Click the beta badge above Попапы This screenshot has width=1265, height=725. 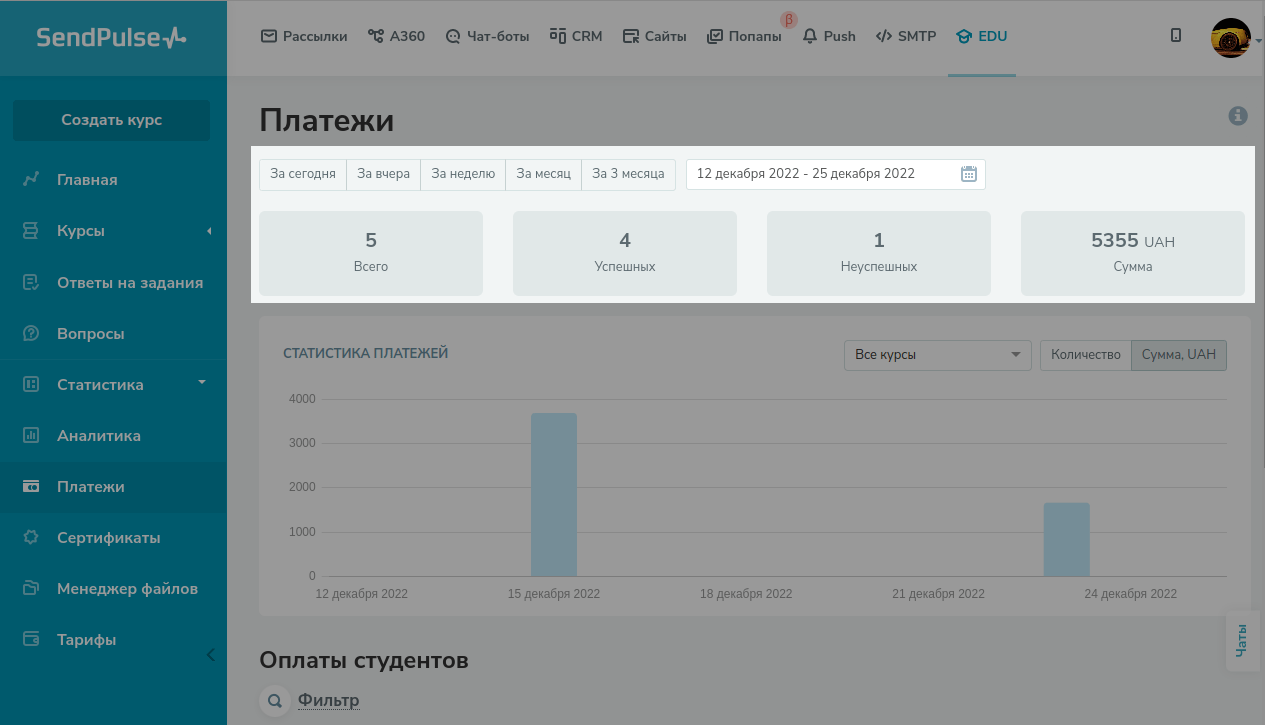789,20
